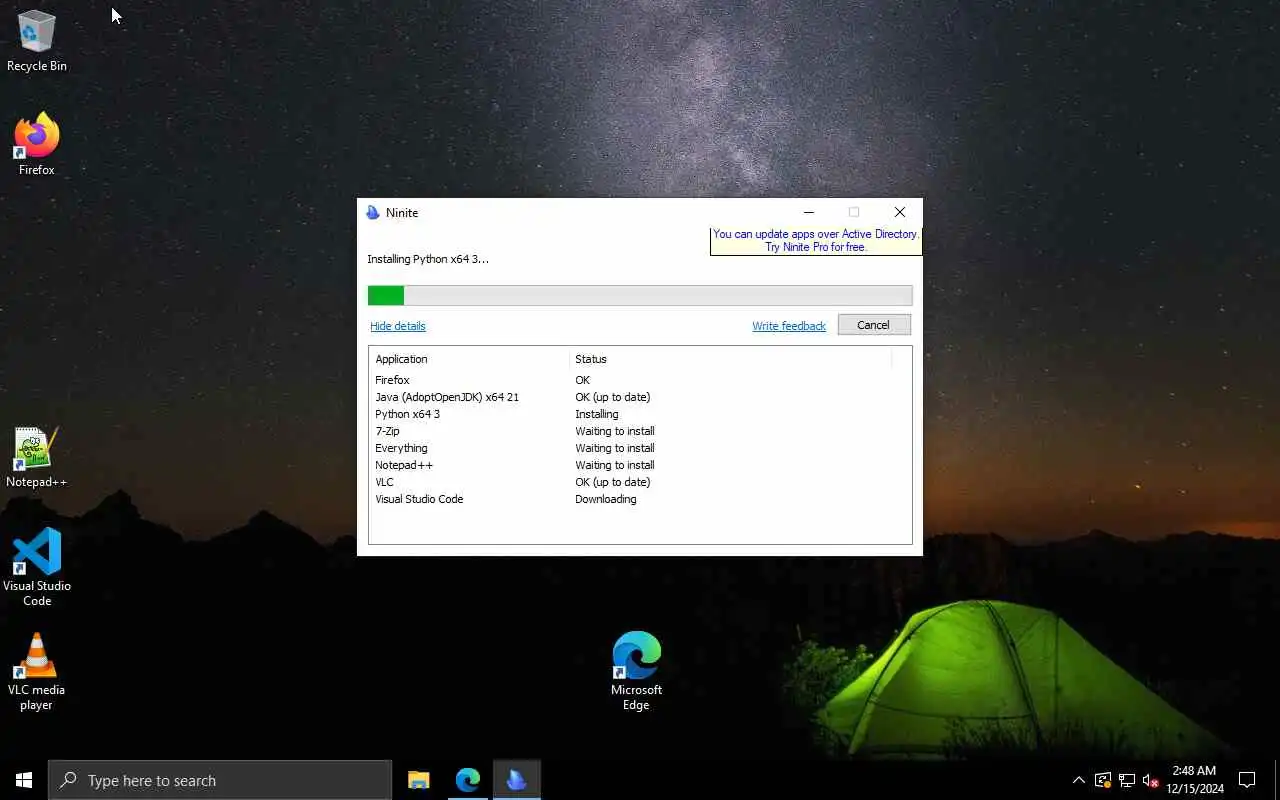The height and width of the screenshot is (800, 1280).
Task: Click the Ninite taskbar button
Action: point(517,780)
